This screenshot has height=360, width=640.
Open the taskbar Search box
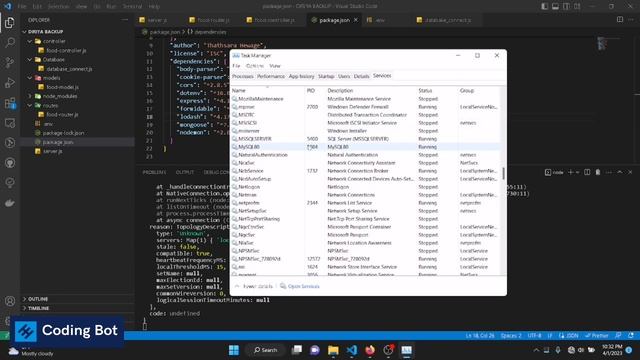pos(266,350)
